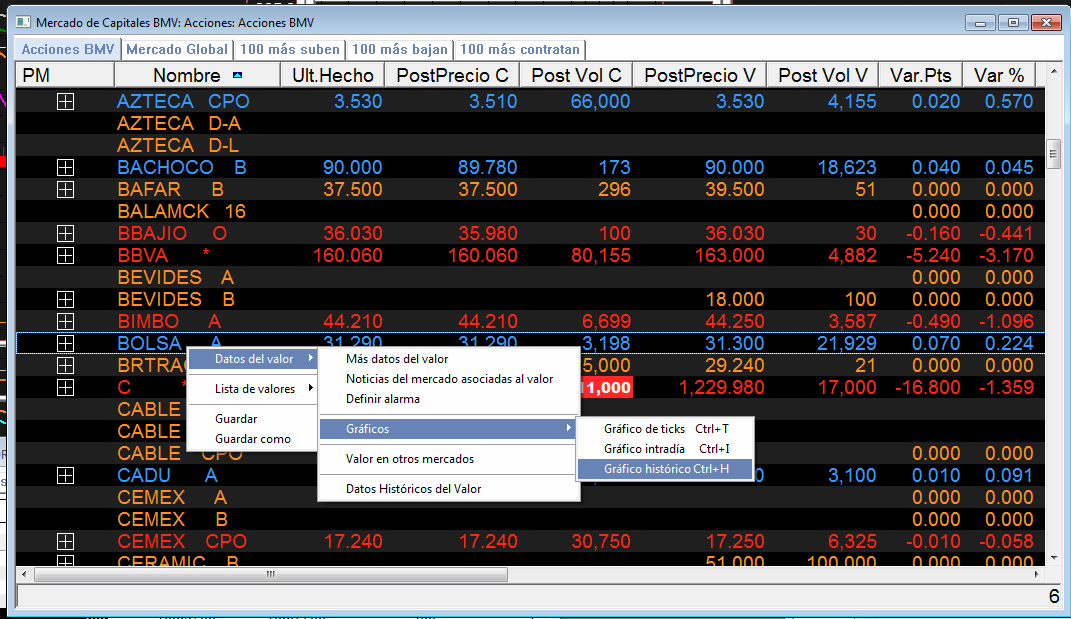Click the PostPrecio V column header
Screen dimensions: 1071x619
700,75
